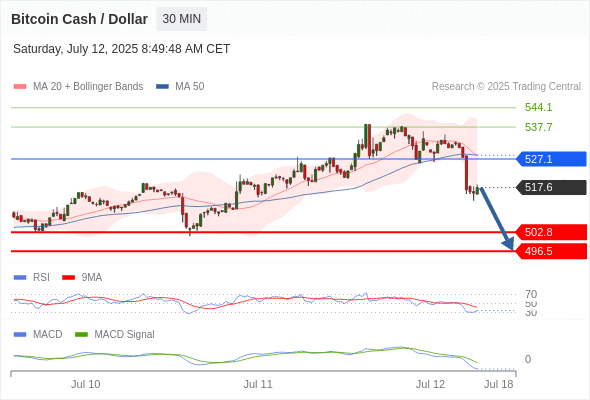Click the Research © 2025 Trading Central credit

click(x=506, y=87)
